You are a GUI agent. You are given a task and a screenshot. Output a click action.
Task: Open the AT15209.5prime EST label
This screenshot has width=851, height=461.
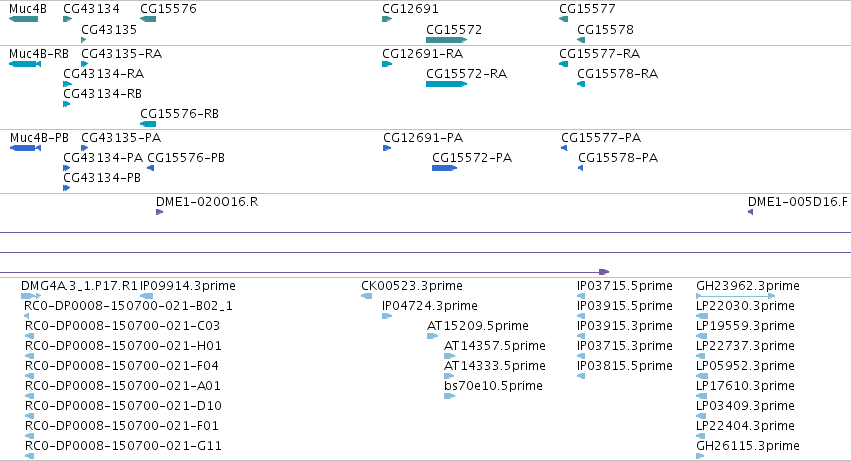point(478,326)
